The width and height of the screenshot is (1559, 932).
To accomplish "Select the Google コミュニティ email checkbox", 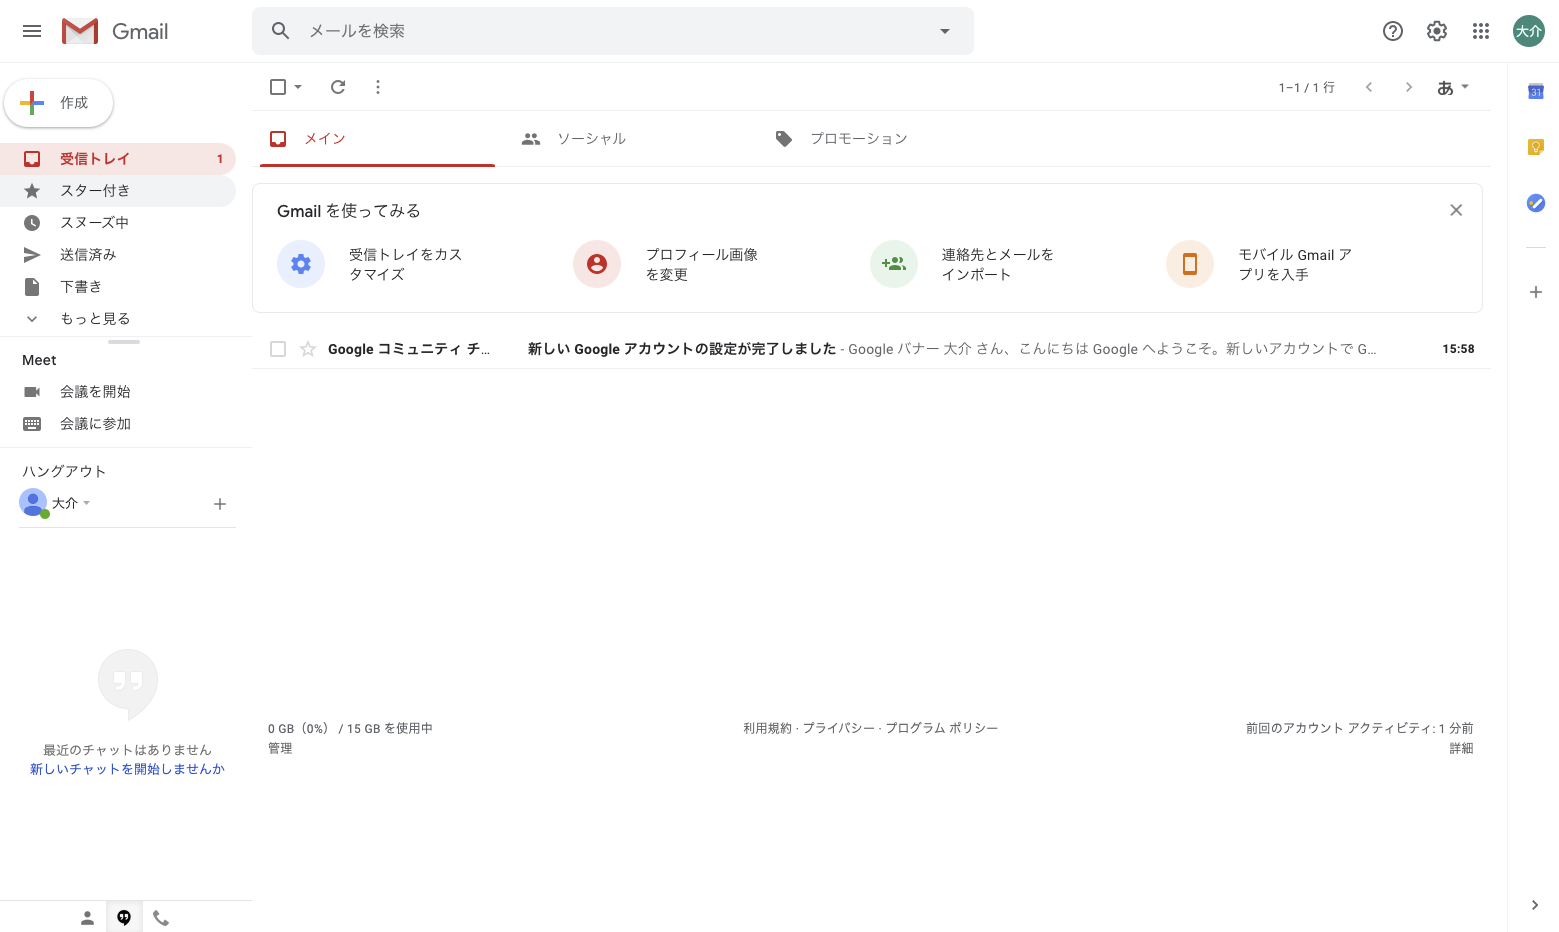I will [x=278, y=349].
